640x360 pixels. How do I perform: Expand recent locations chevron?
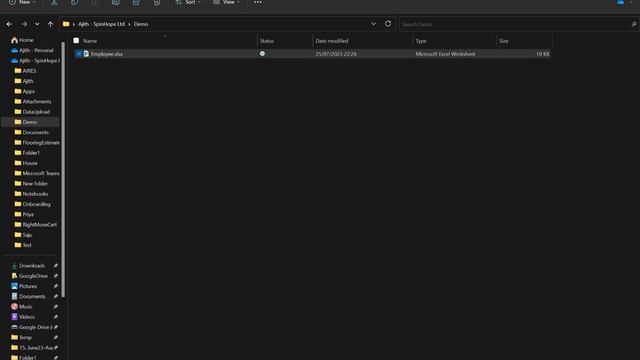tap(37, 24)
